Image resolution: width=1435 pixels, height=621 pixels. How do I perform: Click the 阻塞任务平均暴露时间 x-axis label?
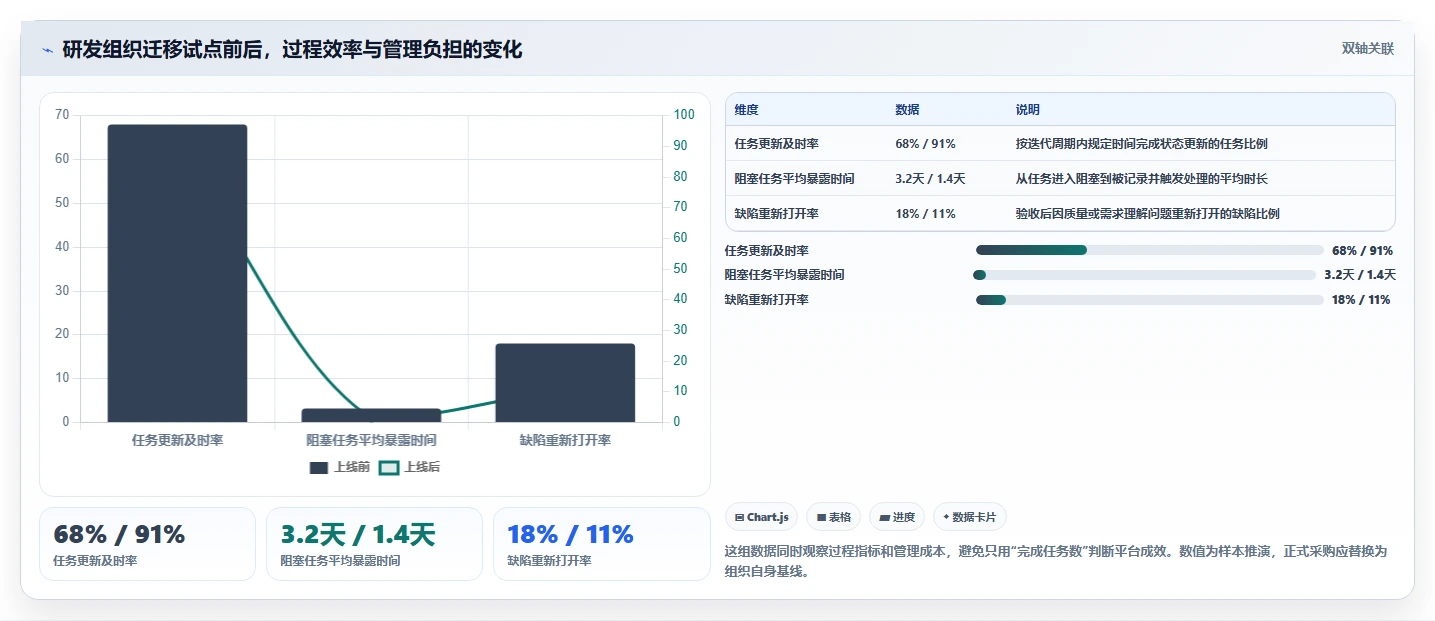coord(371,440)
